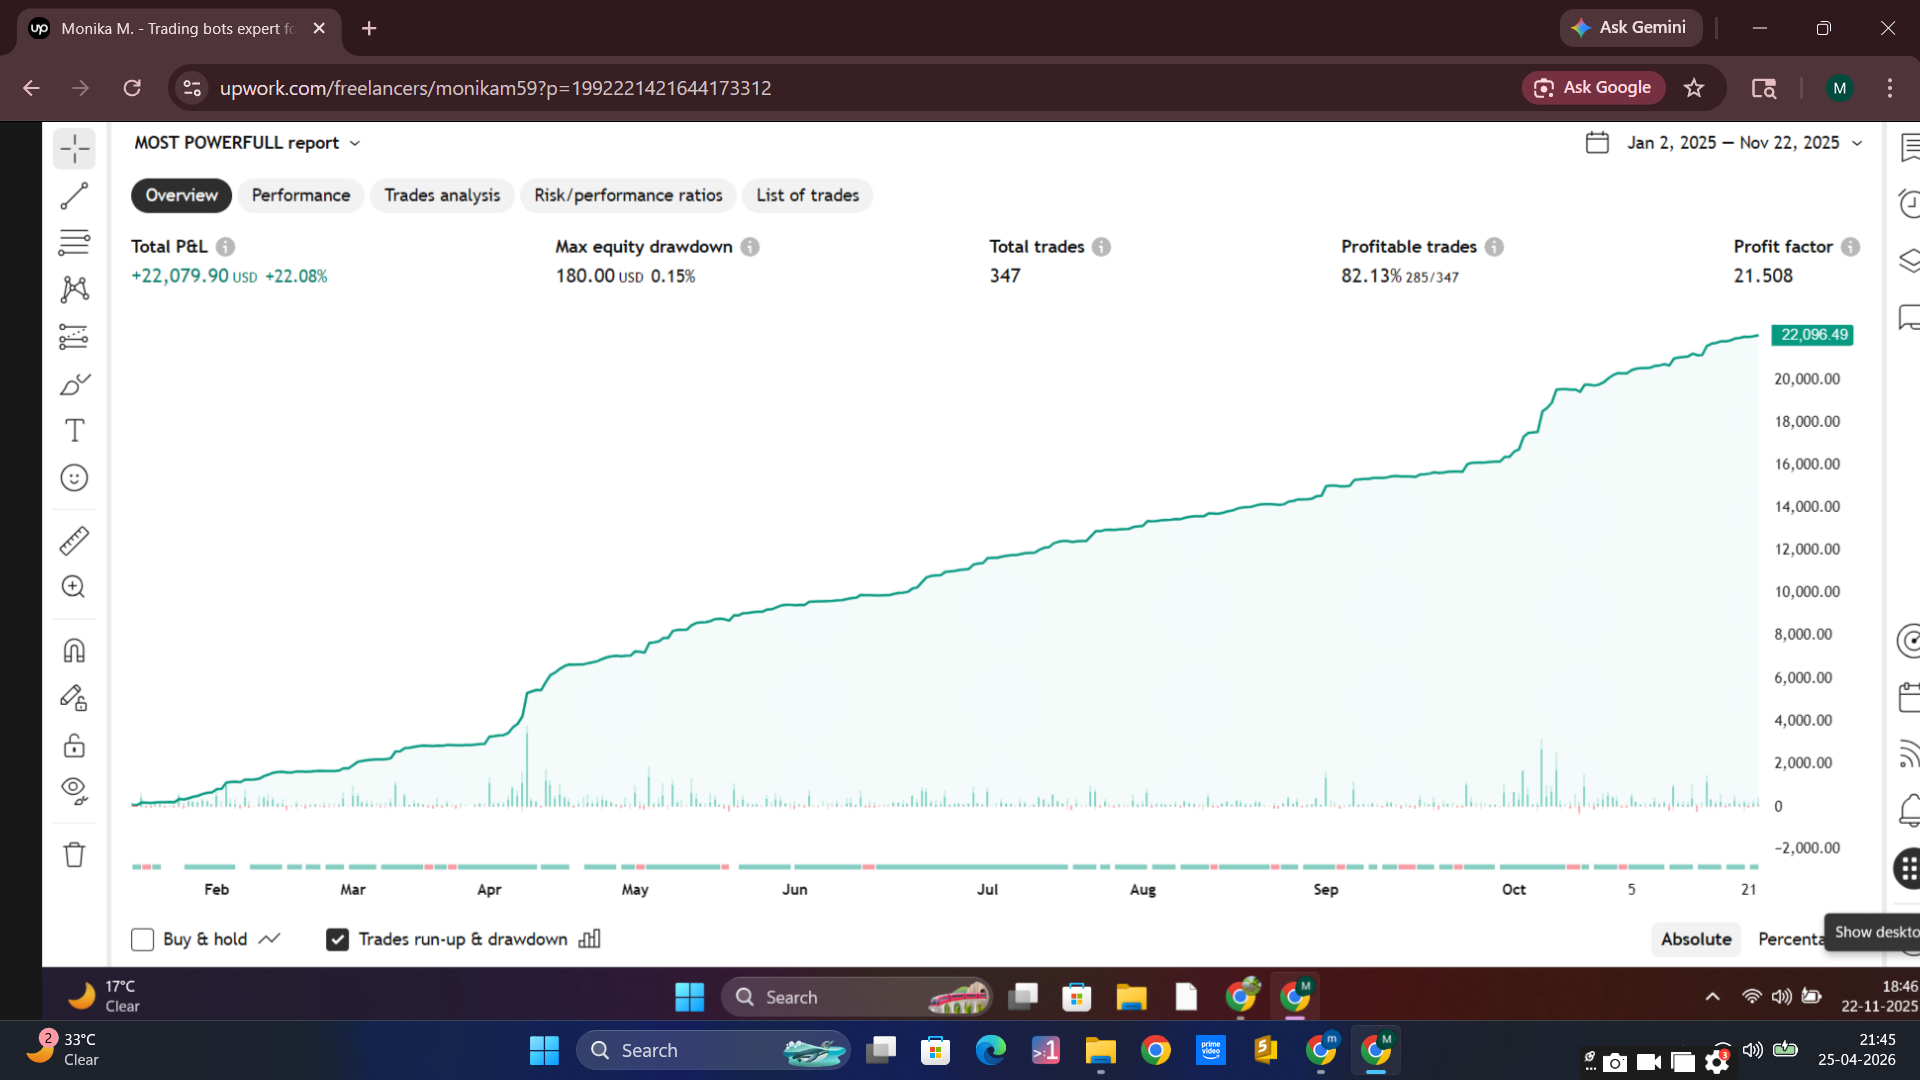Open the Chrome profile M avatar
Viewport: 1920px width, 1080px height.
click(1840, 88)
